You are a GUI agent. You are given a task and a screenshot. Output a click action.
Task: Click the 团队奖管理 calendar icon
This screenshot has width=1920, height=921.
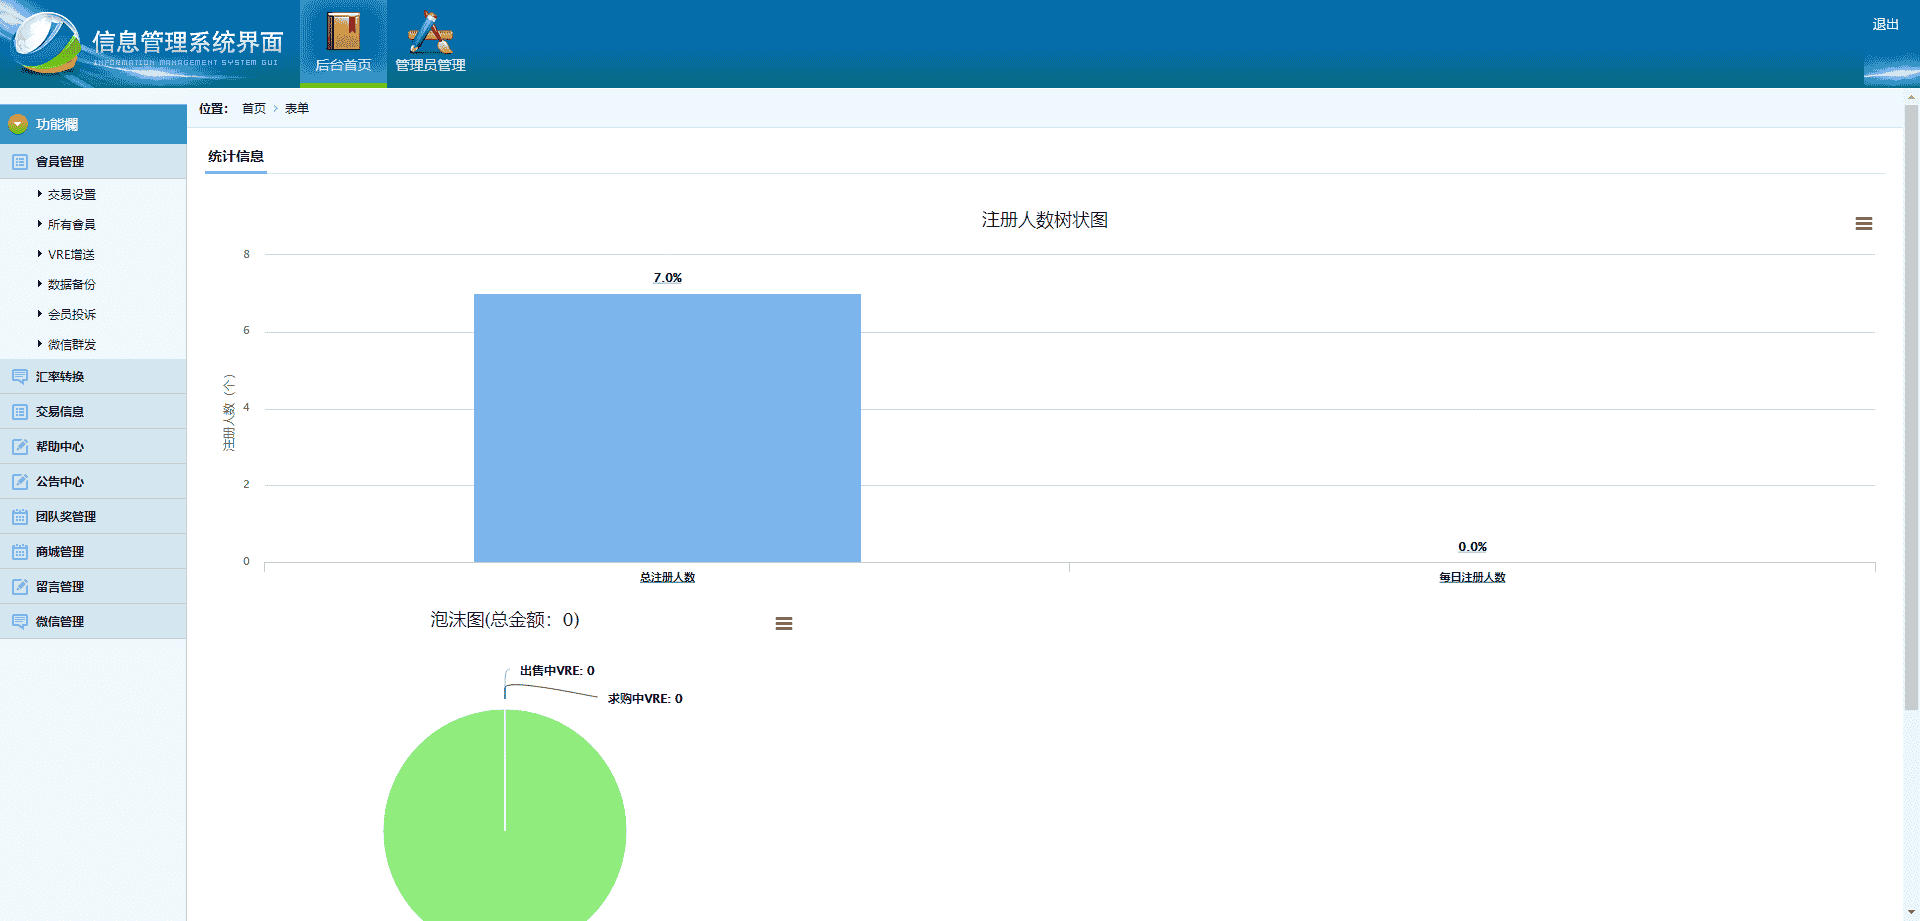[x=20, y=517]
